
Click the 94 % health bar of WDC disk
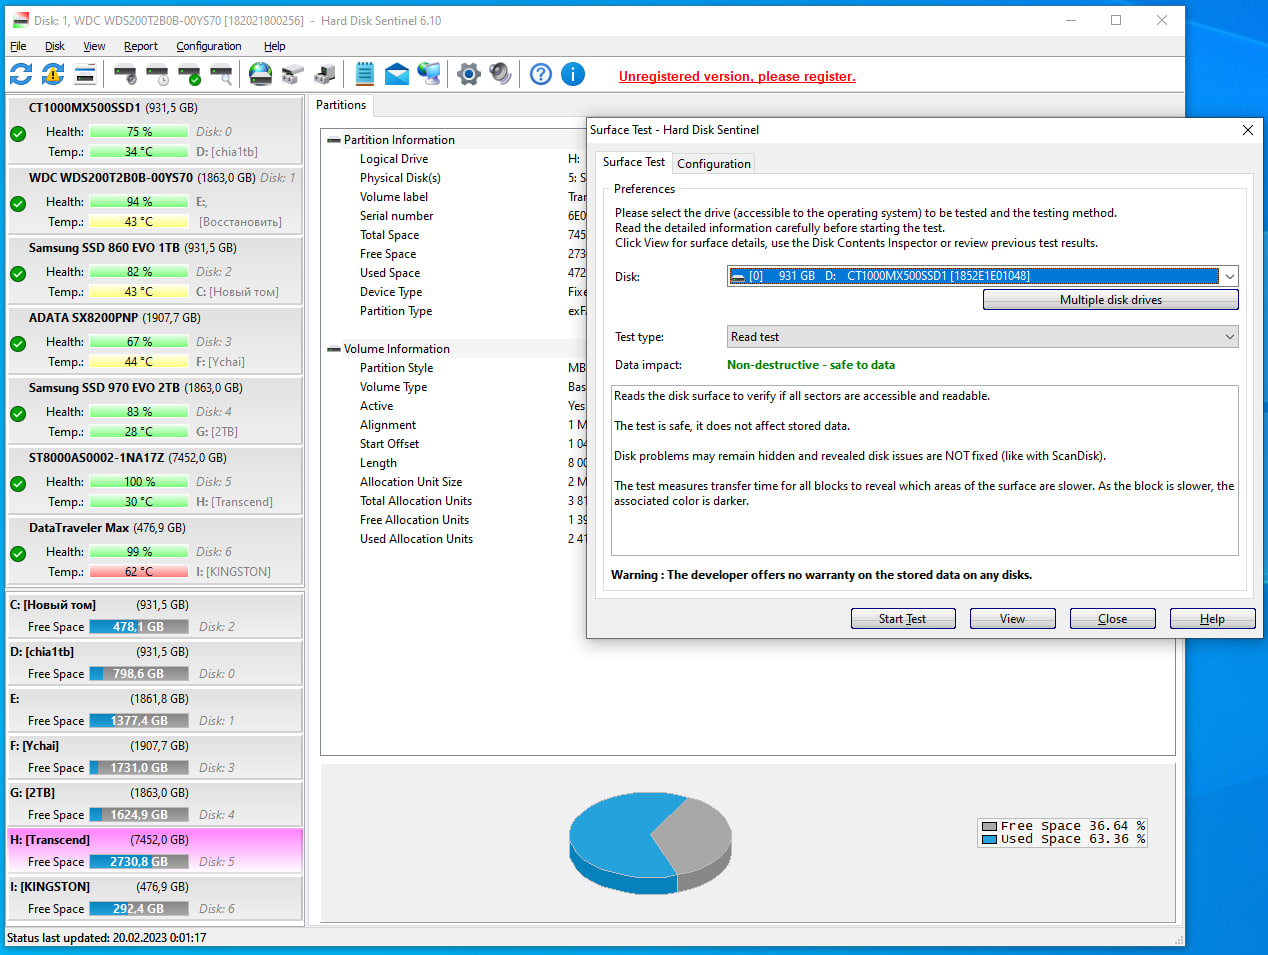click(139, 202)
